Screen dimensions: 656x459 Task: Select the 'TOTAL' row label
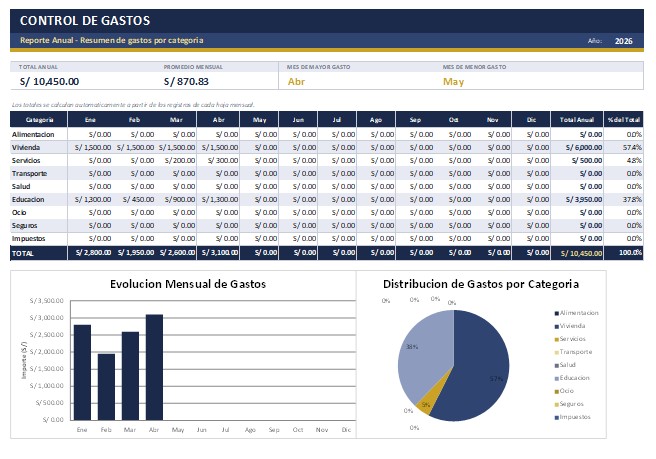pos(23,253)
